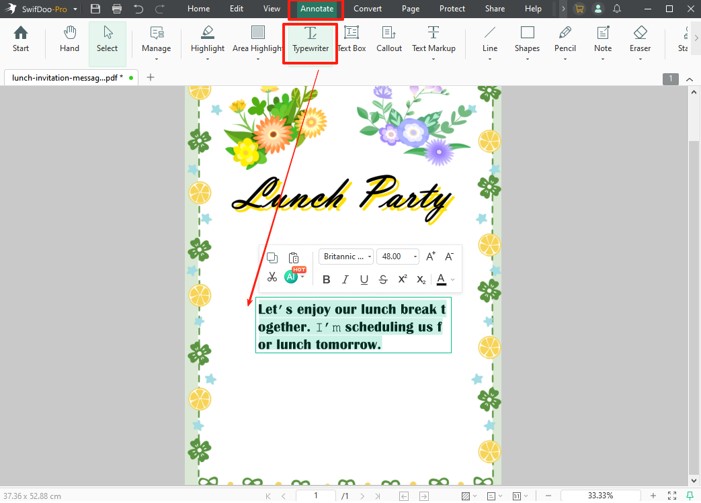Viewport: 701px width, 503px height.
Task: Expand the font color dropdown arrow
Action: pos(453,280)
